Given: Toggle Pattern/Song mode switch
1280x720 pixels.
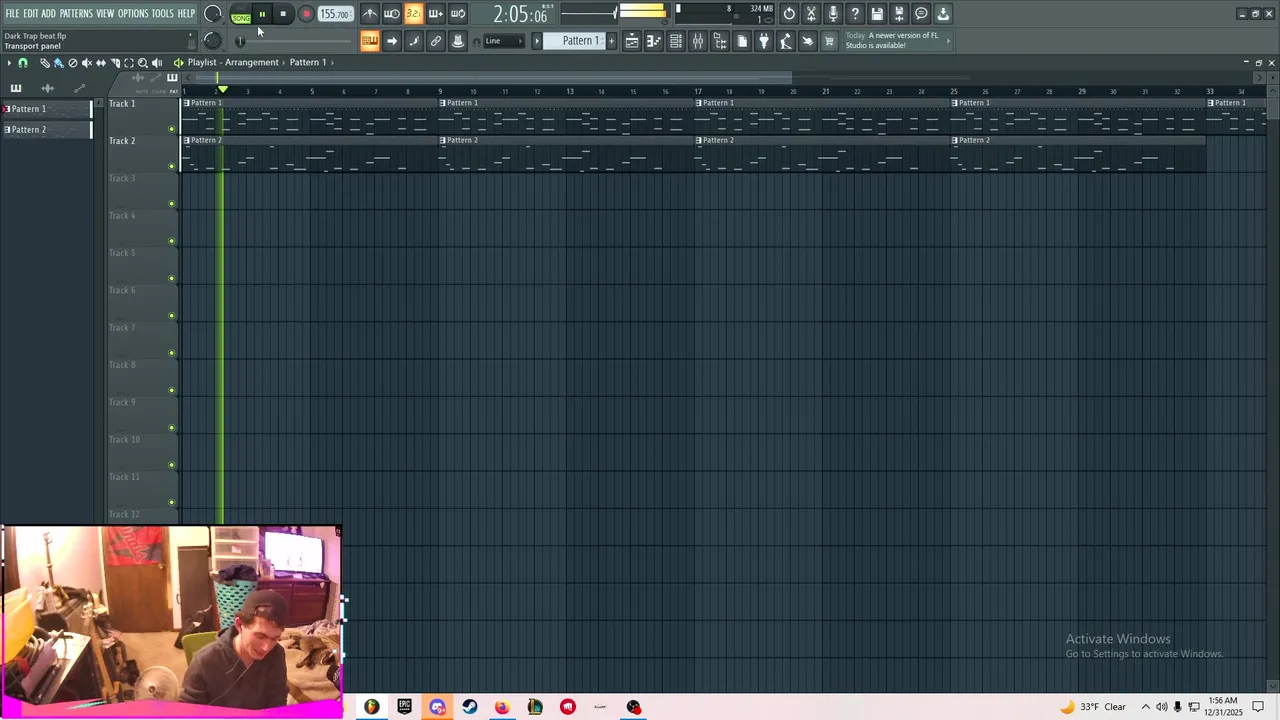Looking at the screenshot, I should pos(241,14).
